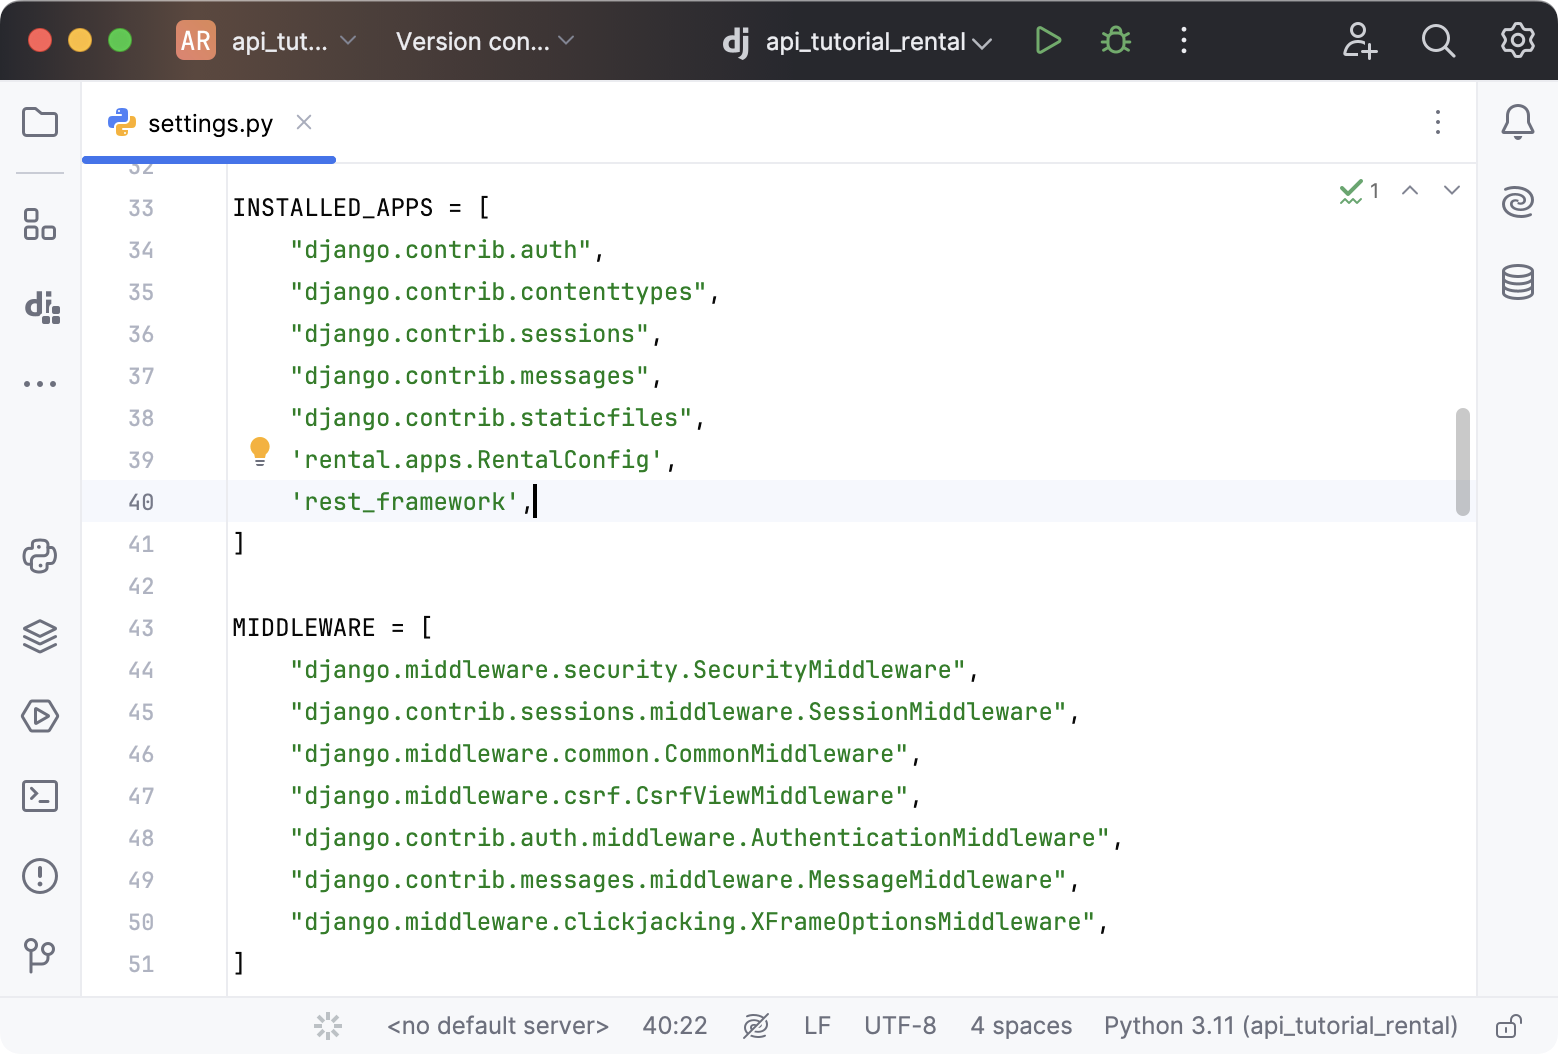Toggle the file read-only lock
The image size is (1558, 1054).
(1510, 1025)
